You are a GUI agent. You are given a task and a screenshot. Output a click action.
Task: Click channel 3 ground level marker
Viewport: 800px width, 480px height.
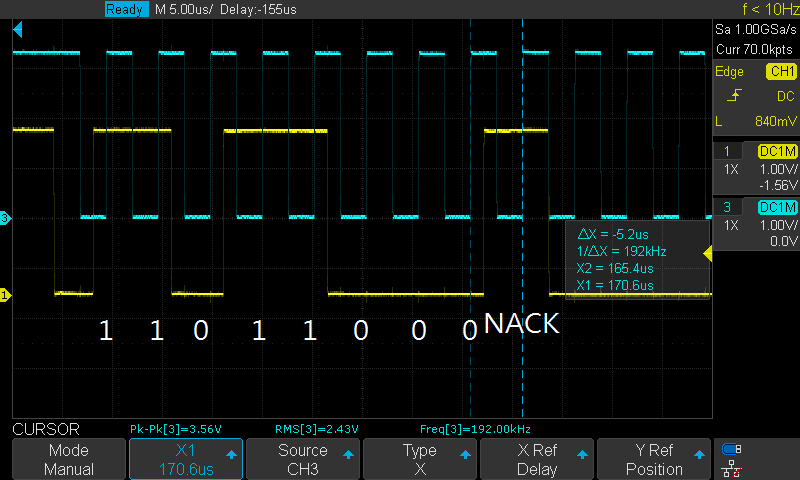(x=5, y=218)
